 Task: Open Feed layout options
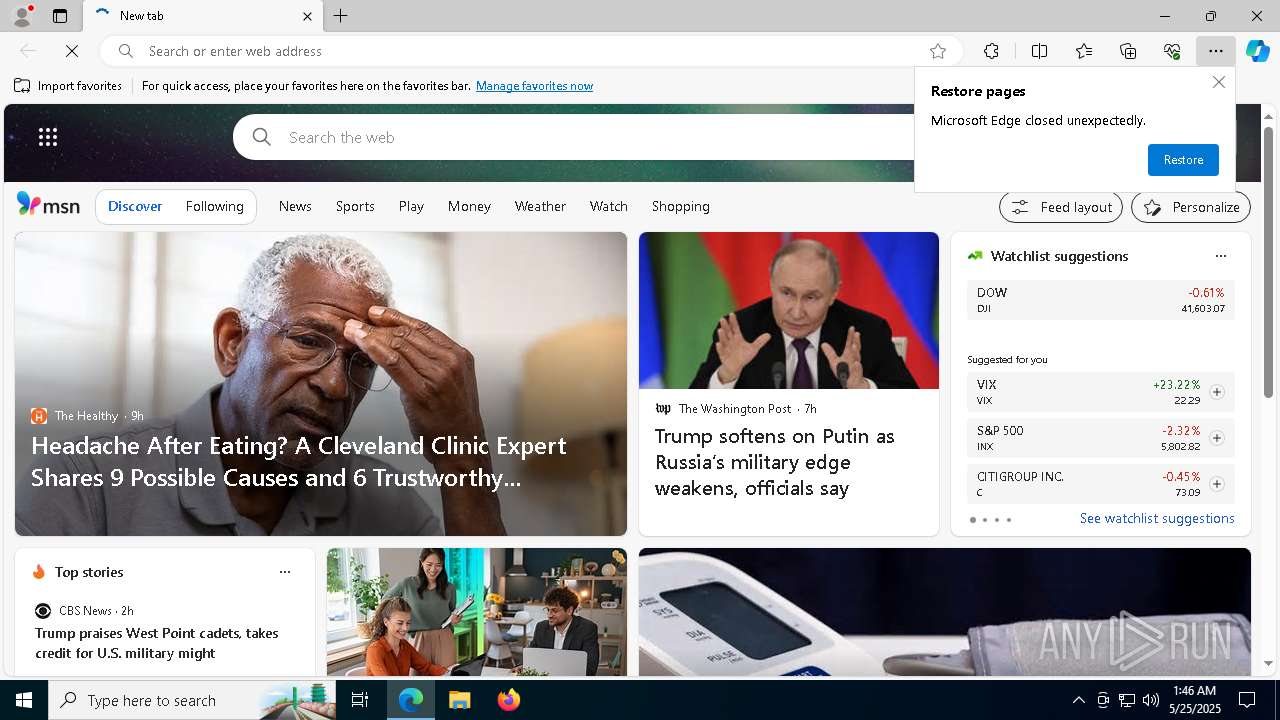(1062, 207)
